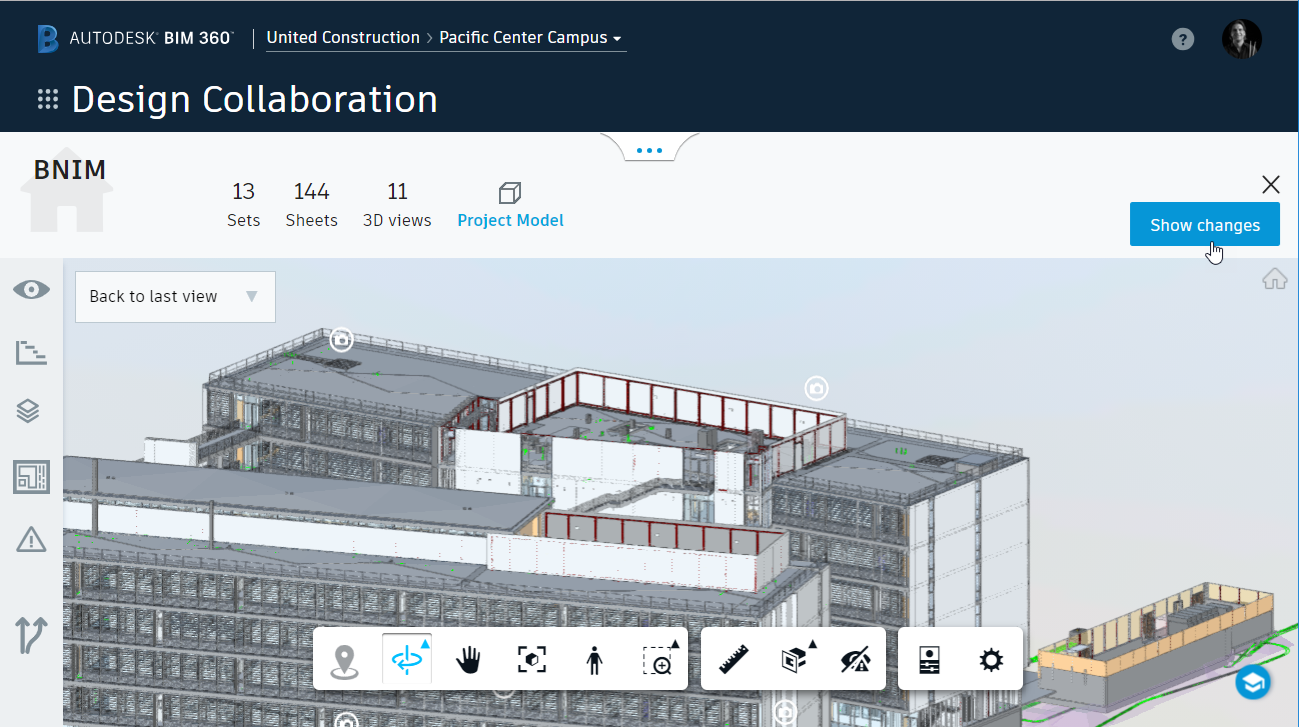1299x727 pixels.
Task: Expand the Pacific Center Campus project selector
Action: pyautogui.click(x=530, y=37)
